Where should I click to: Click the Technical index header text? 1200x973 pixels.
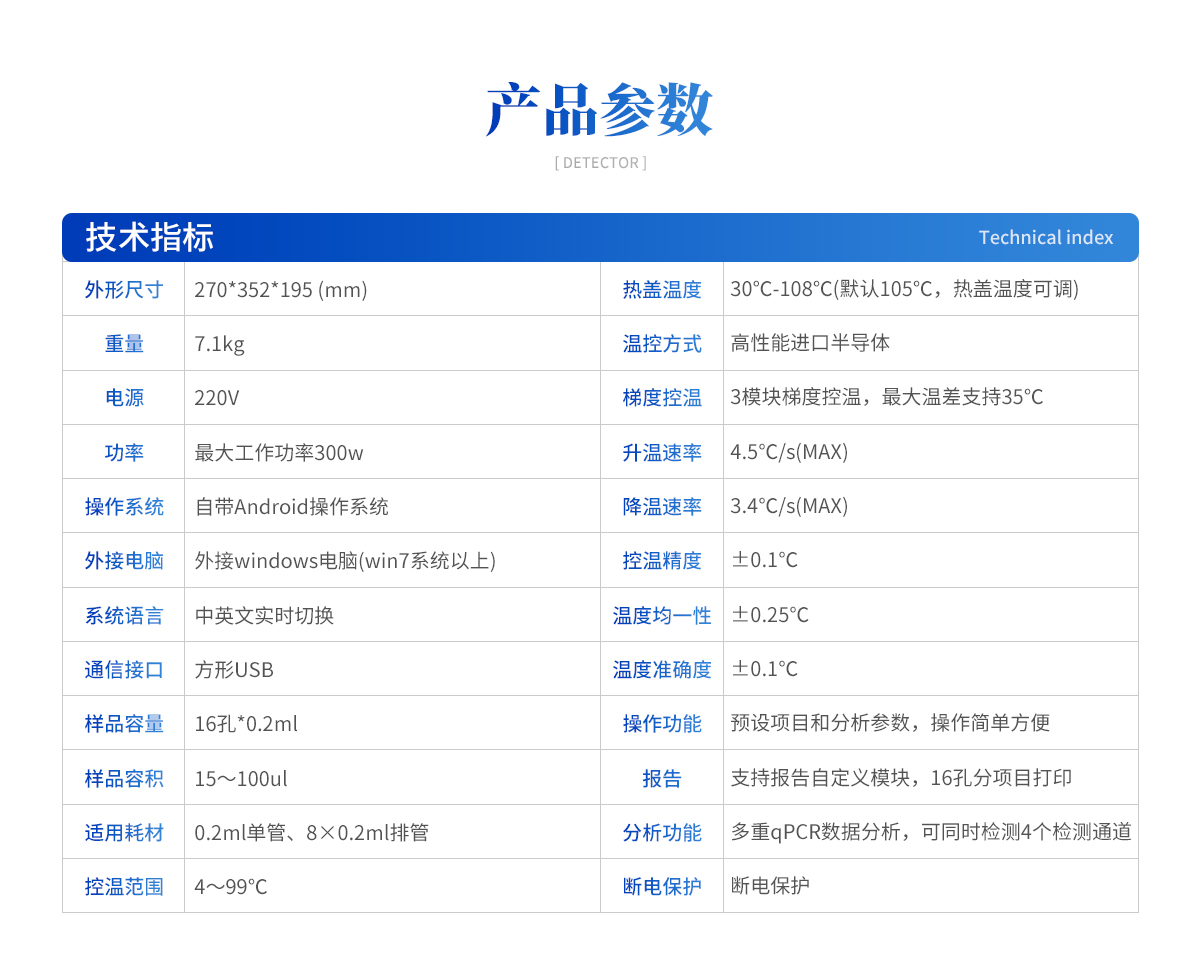[x=1045, y=238]
